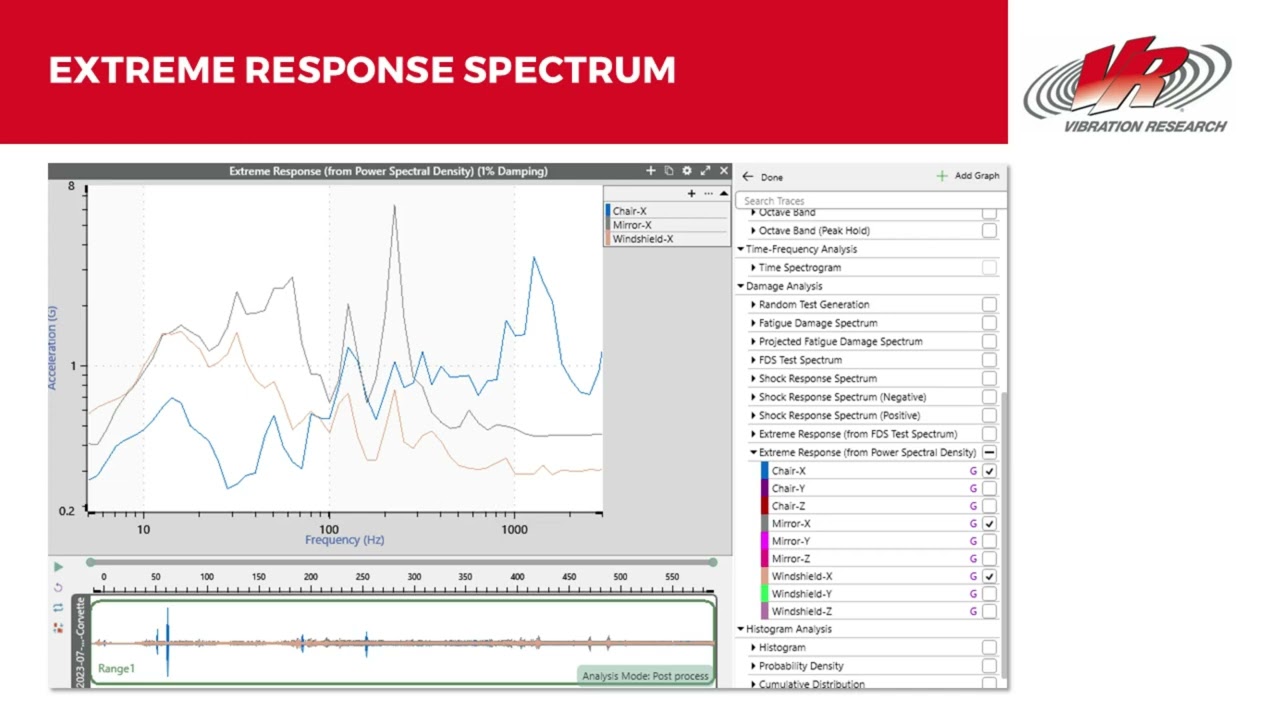Expand the graph with the fullscreen arrows icon
Image resolution: width=1280 pixels, height=720 pixels.
(705, 171)
